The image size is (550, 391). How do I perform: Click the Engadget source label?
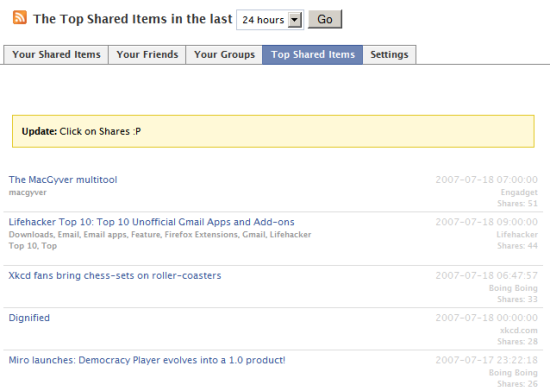pyautogui.click(x=519, y=192)
